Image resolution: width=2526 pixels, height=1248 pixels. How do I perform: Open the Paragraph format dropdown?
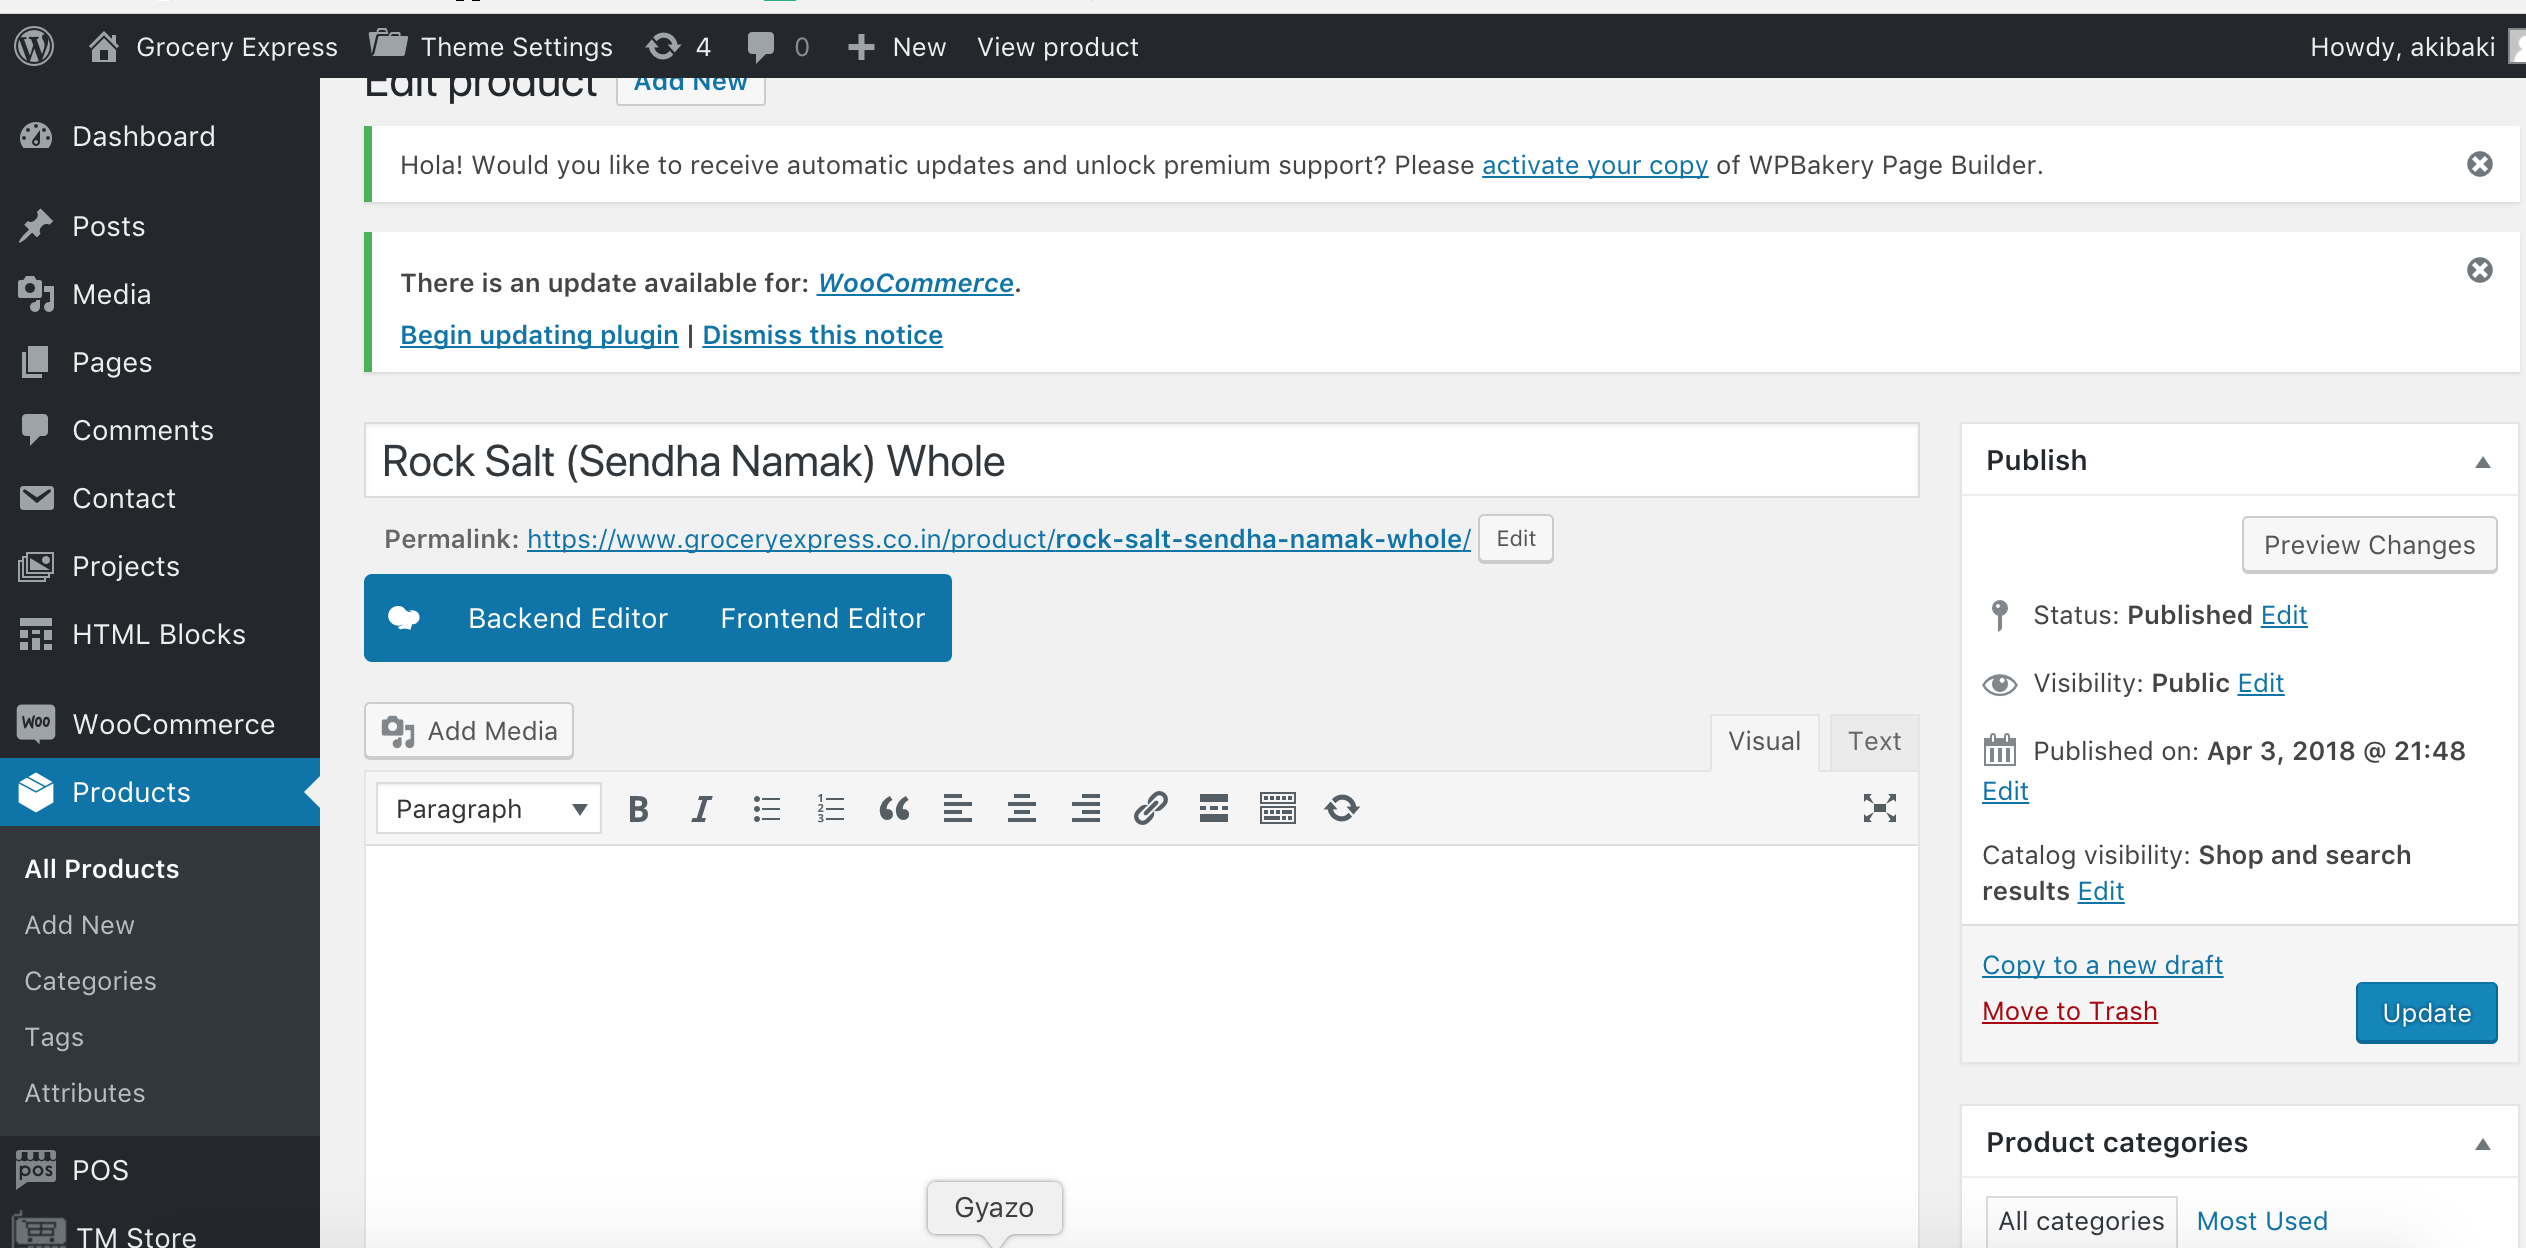pos(489,808)
